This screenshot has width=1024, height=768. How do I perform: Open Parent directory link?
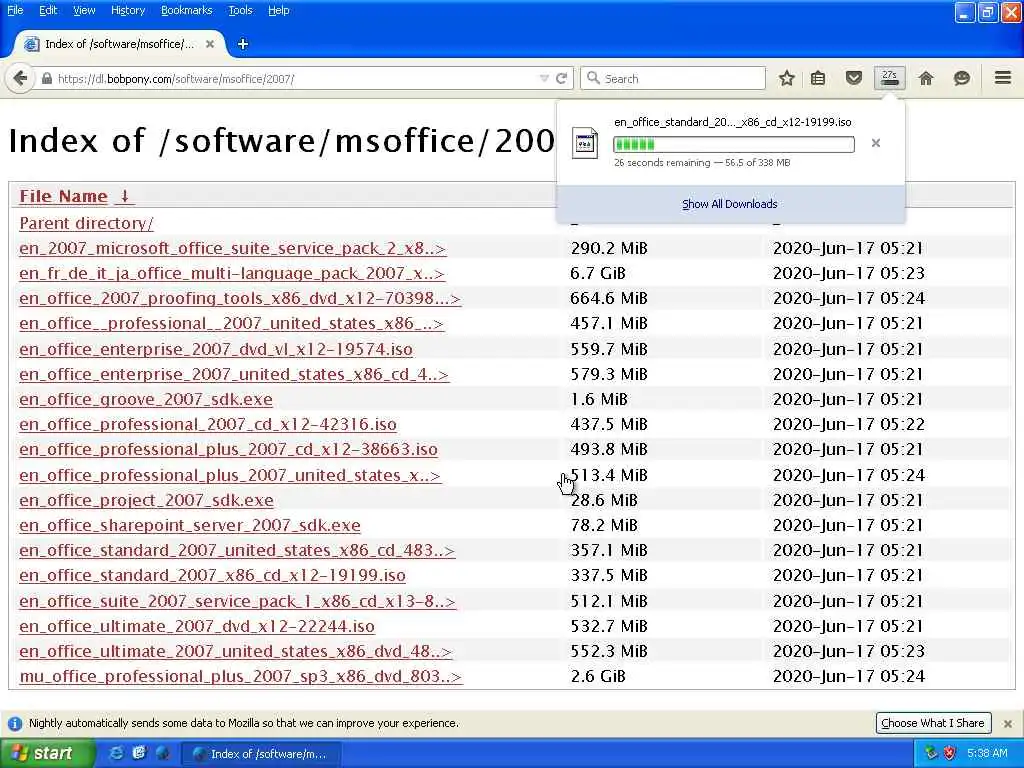point(86,223)
